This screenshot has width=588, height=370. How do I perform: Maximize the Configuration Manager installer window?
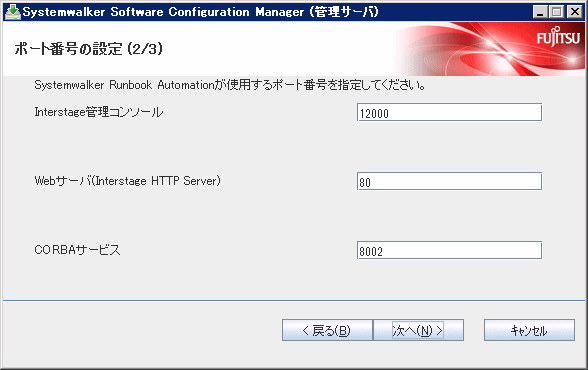click(x=557, y=12)
